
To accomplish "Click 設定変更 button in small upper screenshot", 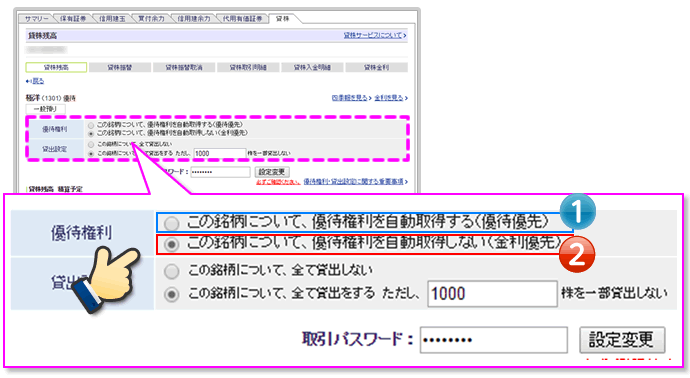I will pos(272,172).
